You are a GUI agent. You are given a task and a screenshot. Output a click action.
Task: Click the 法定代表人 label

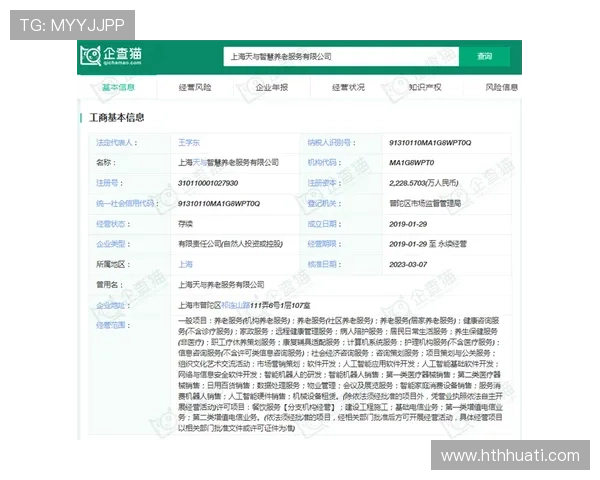(x=116, y=143)
